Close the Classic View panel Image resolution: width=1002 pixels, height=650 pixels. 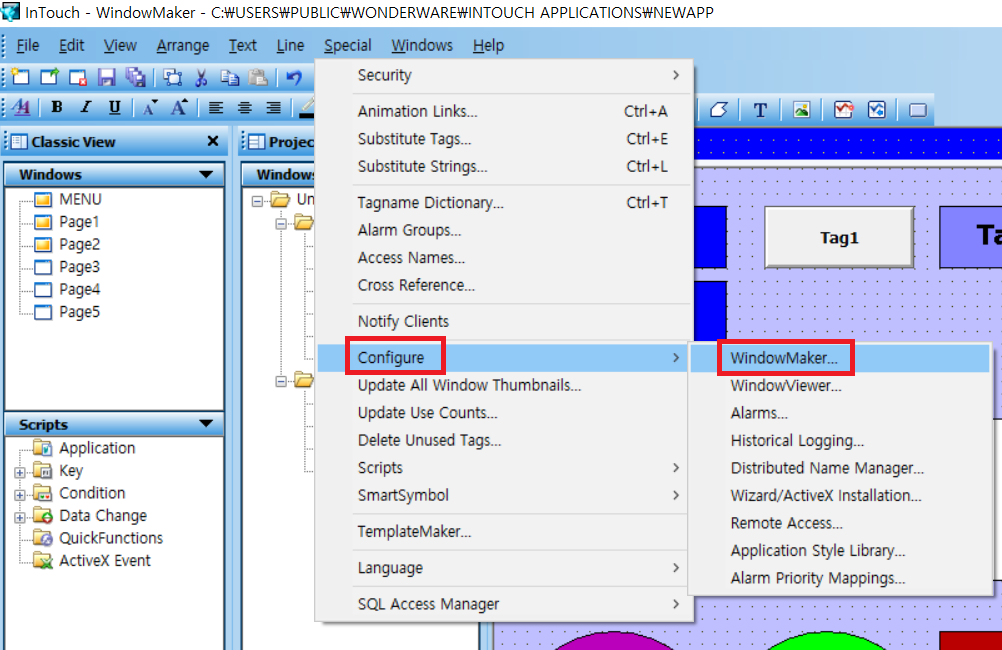click(x=213, y=141)
